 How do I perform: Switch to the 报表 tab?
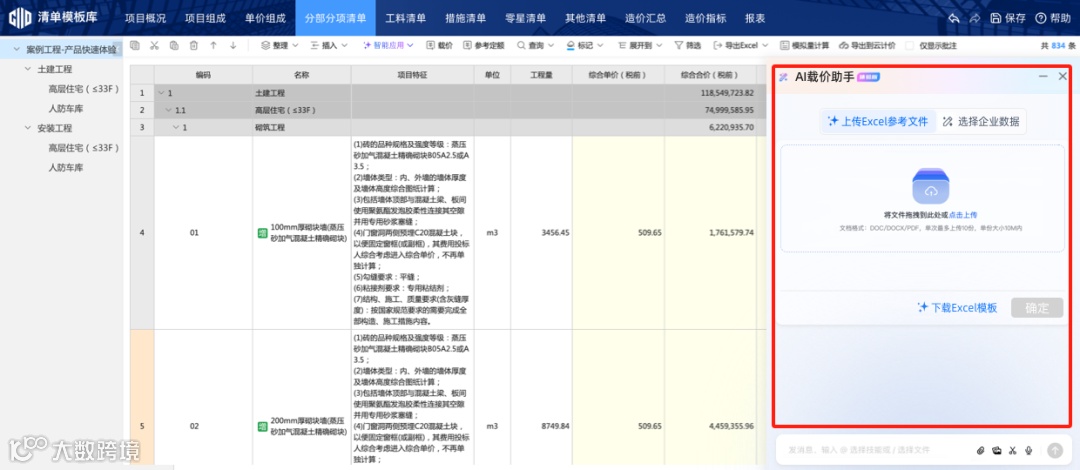pos(755,19)
